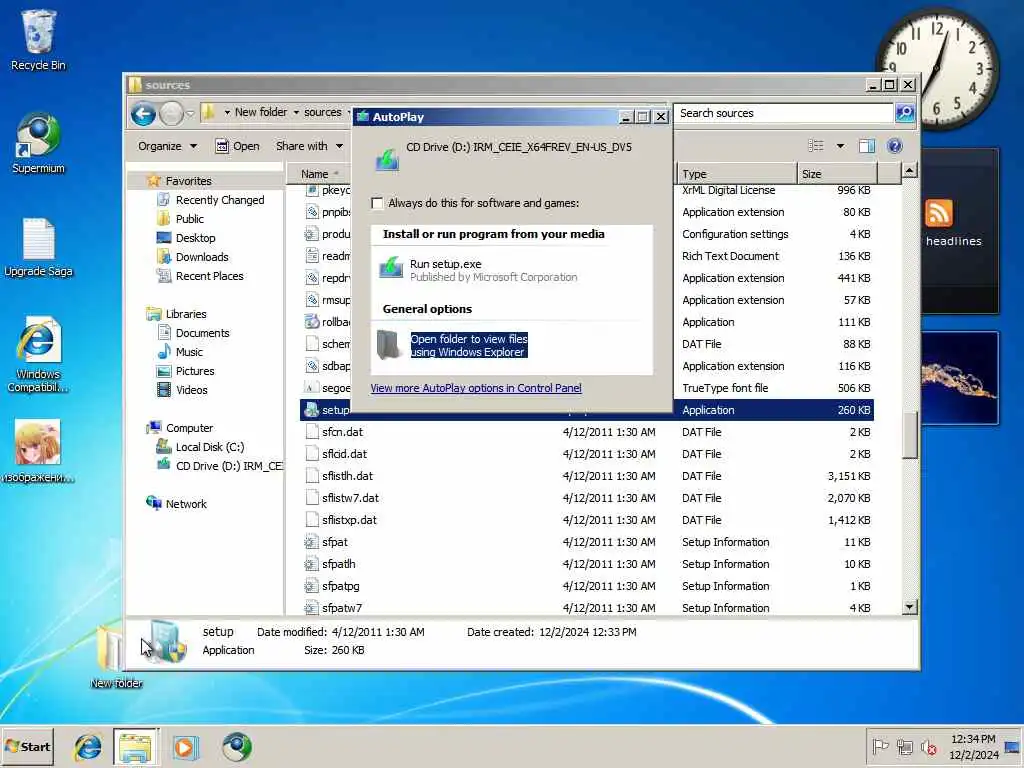Select the sflistw7.dat file
This screenshot has width=1024, height=768.
587,498
